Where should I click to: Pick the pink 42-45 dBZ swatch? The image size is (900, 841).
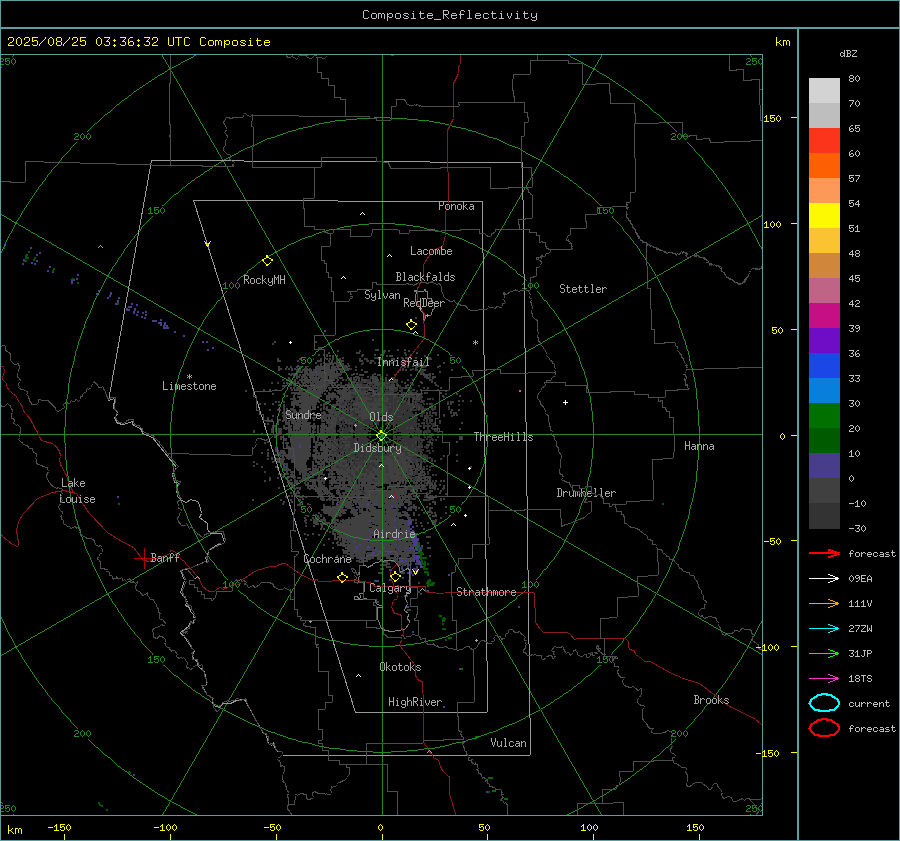824,291
